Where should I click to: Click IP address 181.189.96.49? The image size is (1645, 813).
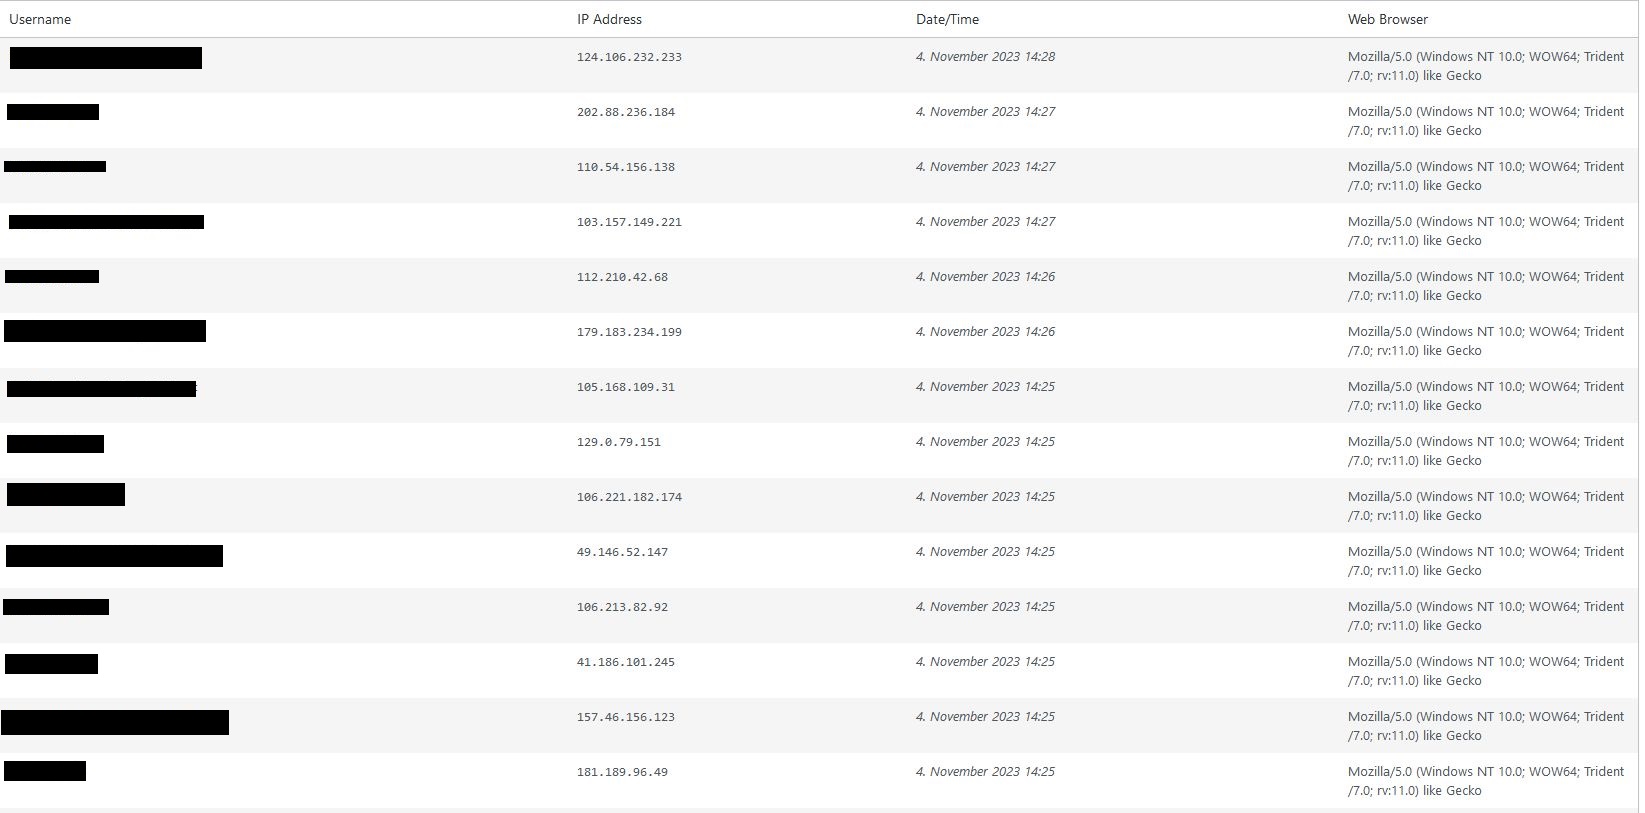click(622, 772)
